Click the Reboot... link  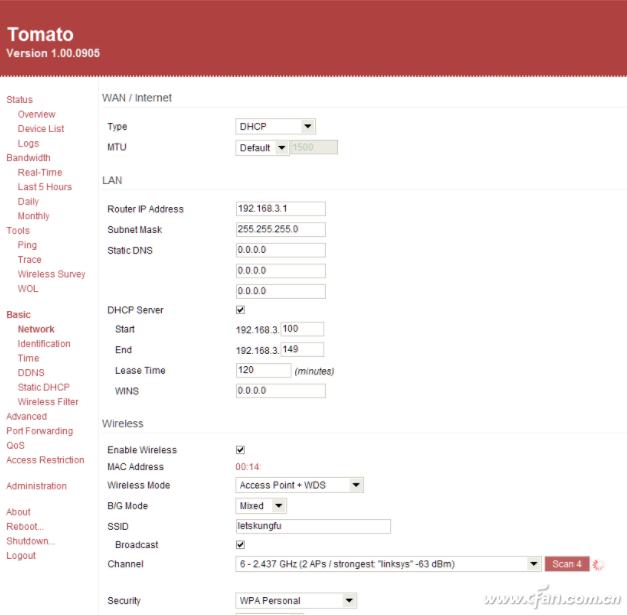pos(25,526)
